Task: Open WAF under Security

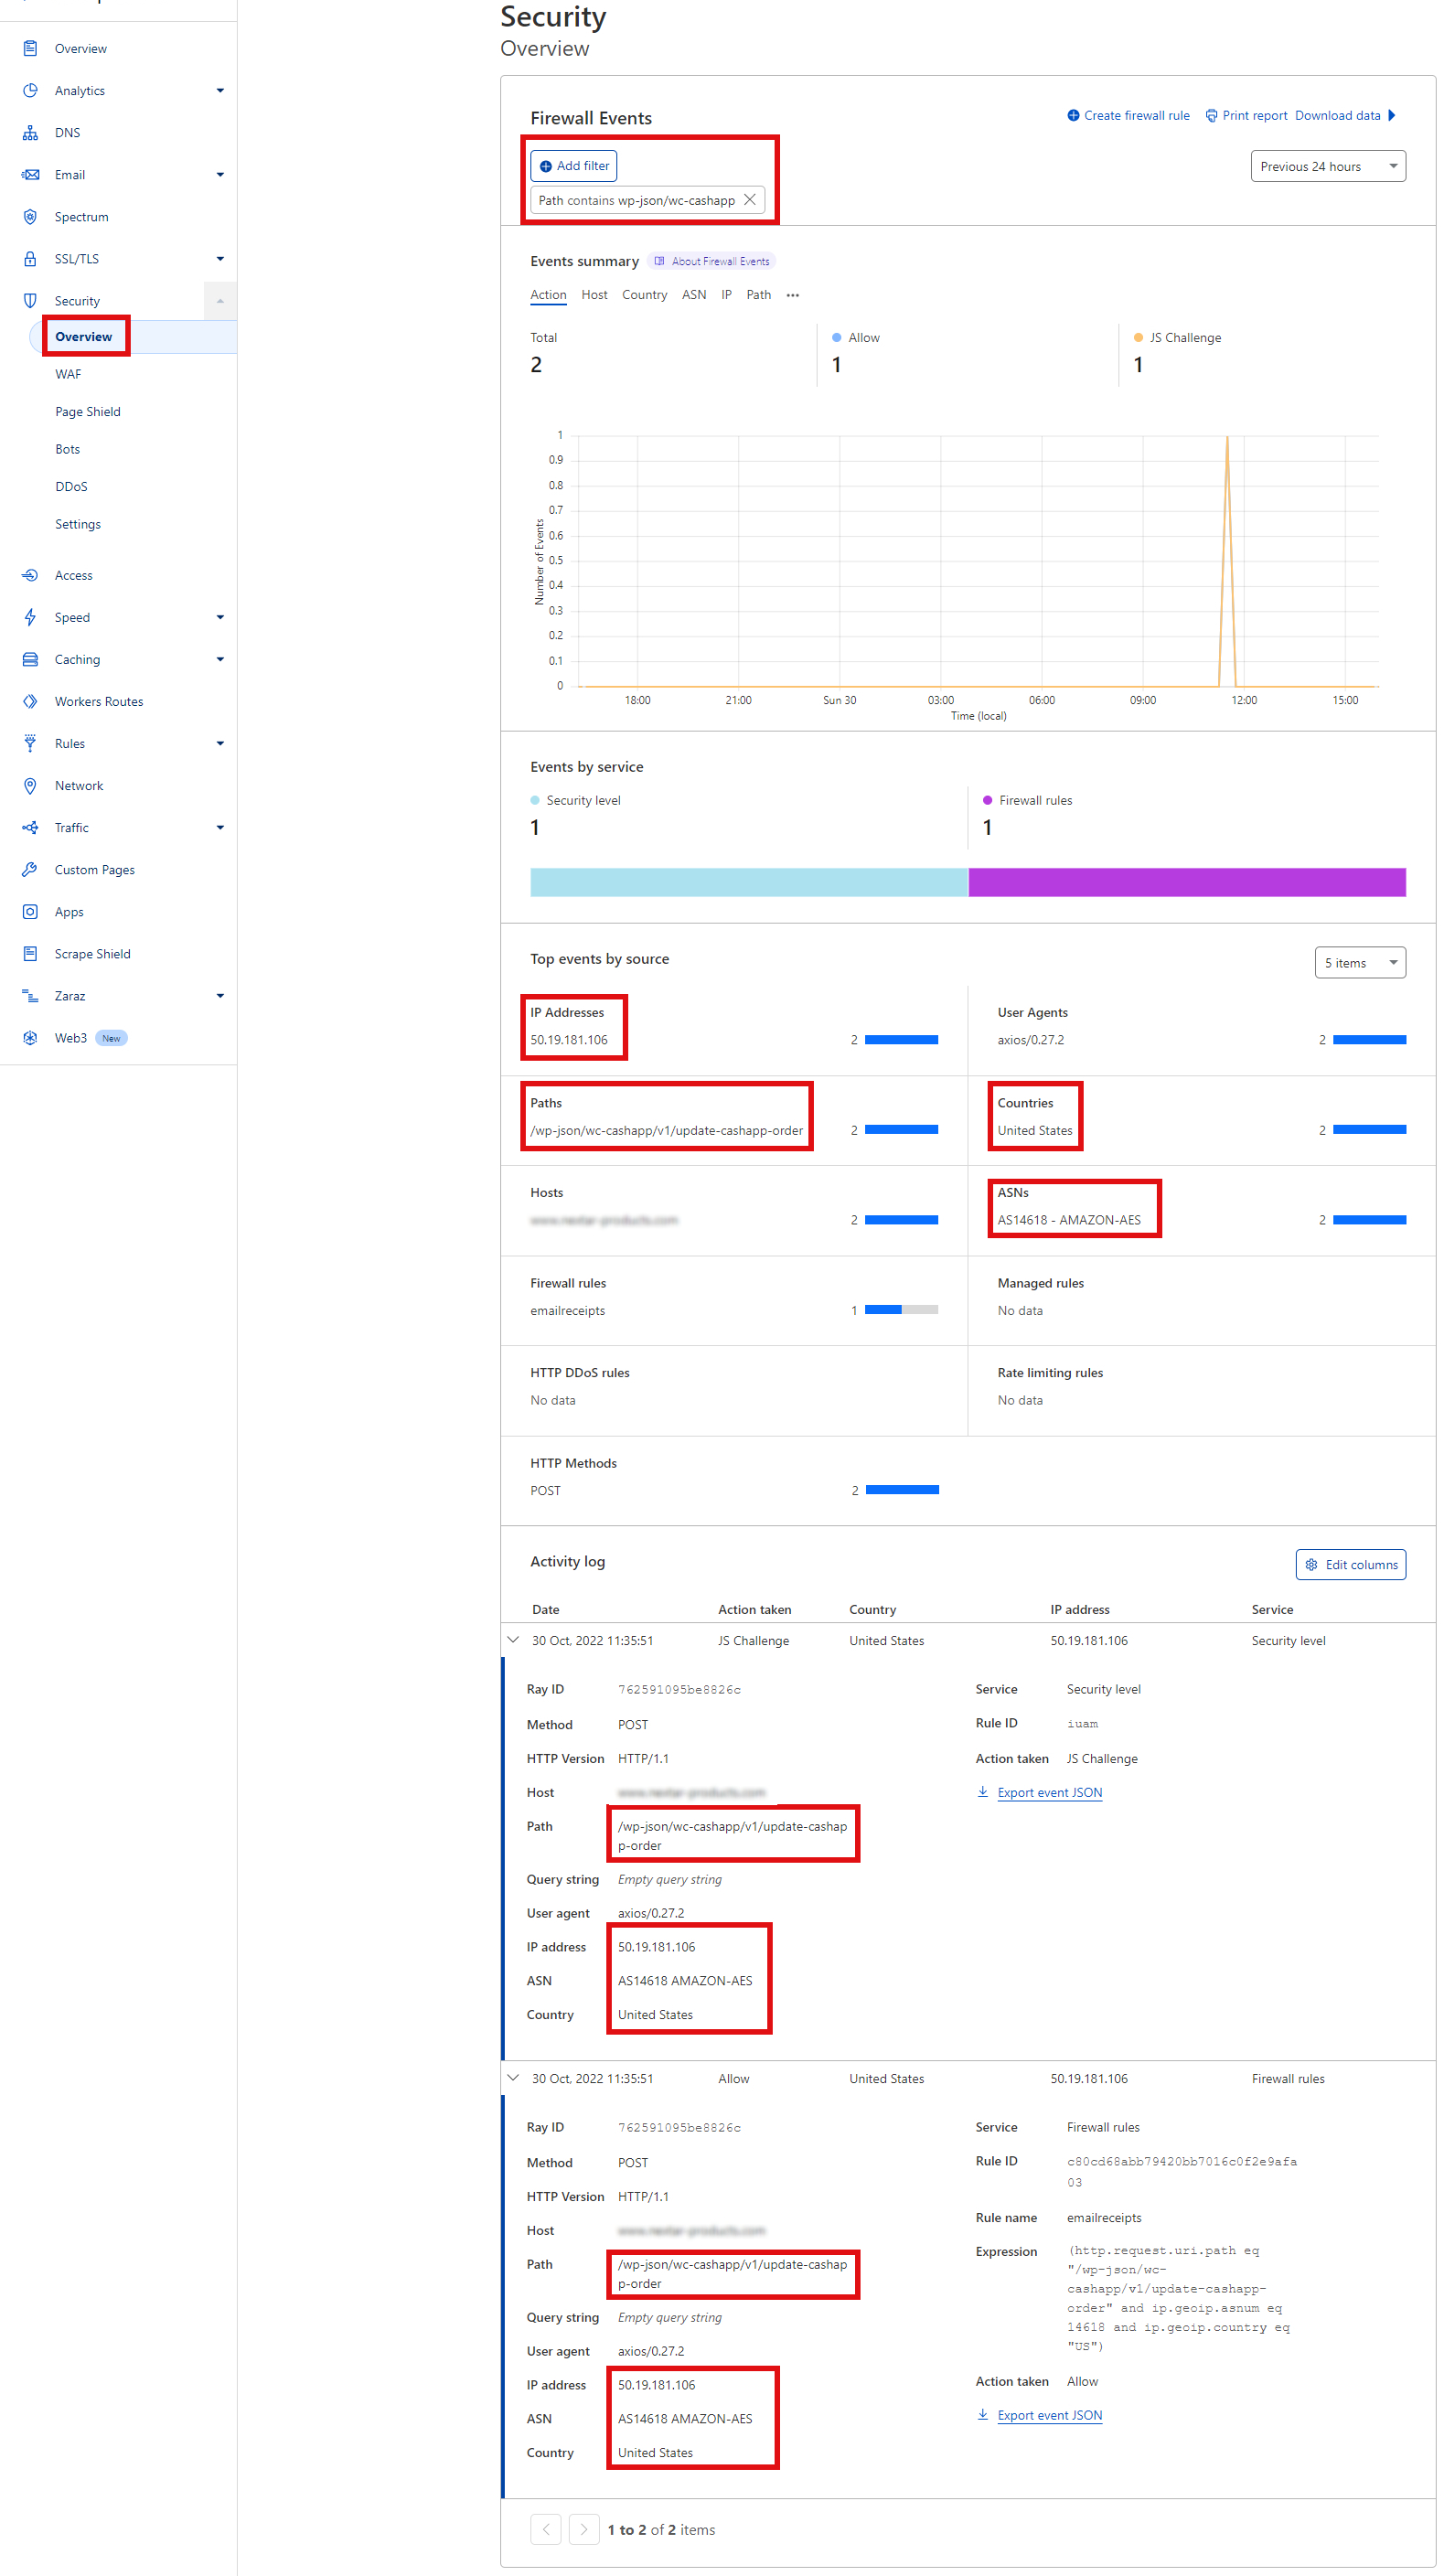Action: 68,373
